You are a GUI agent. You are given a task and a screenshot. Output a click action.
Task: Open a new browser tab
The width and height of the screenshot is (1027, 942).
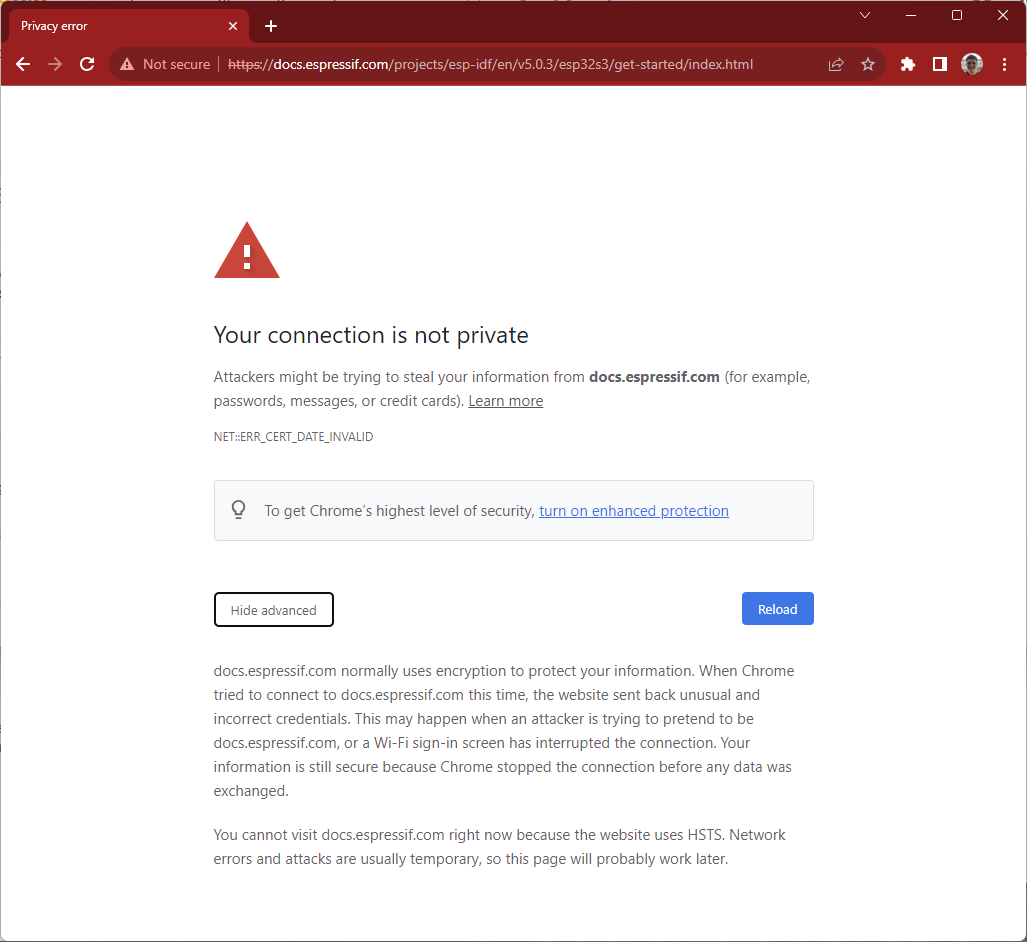[x=270, y=25]
